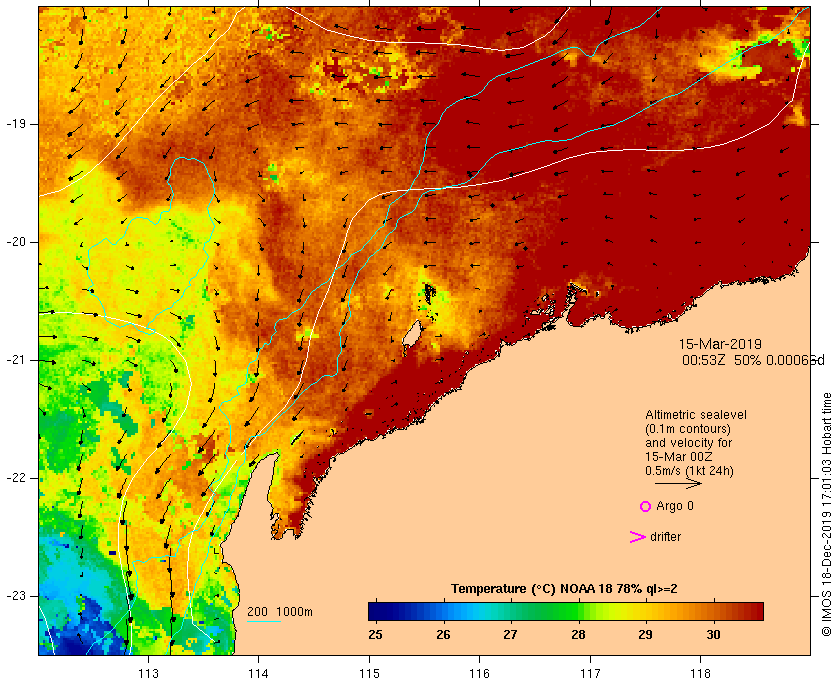
Task: Click the '200 1000m' depth label
Action: [280, 612]
